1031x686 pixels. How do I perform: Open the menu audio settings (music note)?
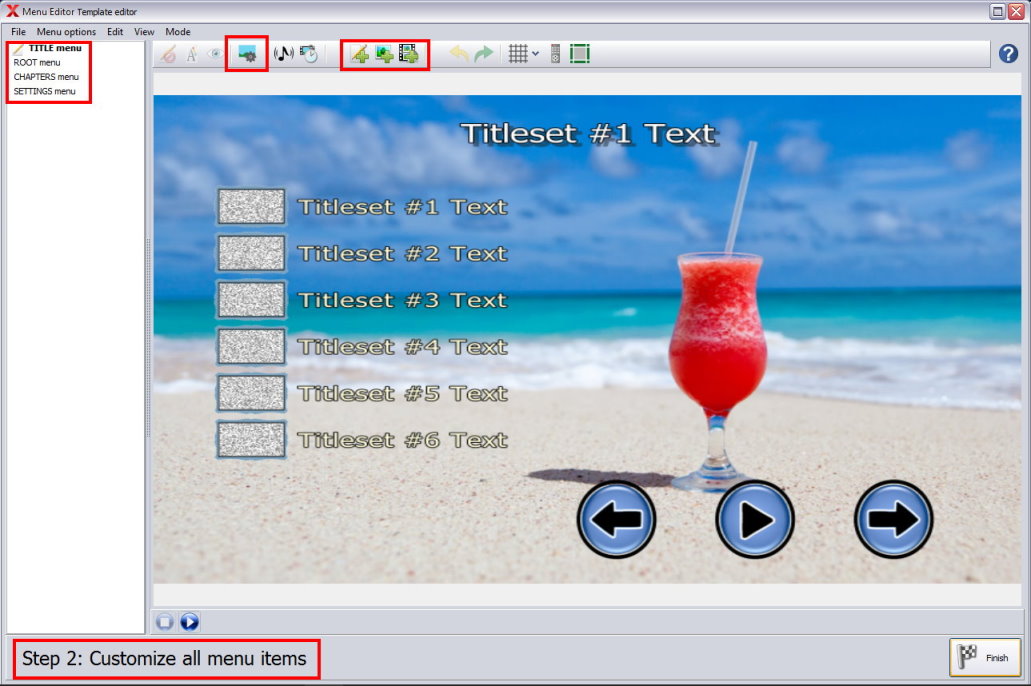tap(283, 54)
